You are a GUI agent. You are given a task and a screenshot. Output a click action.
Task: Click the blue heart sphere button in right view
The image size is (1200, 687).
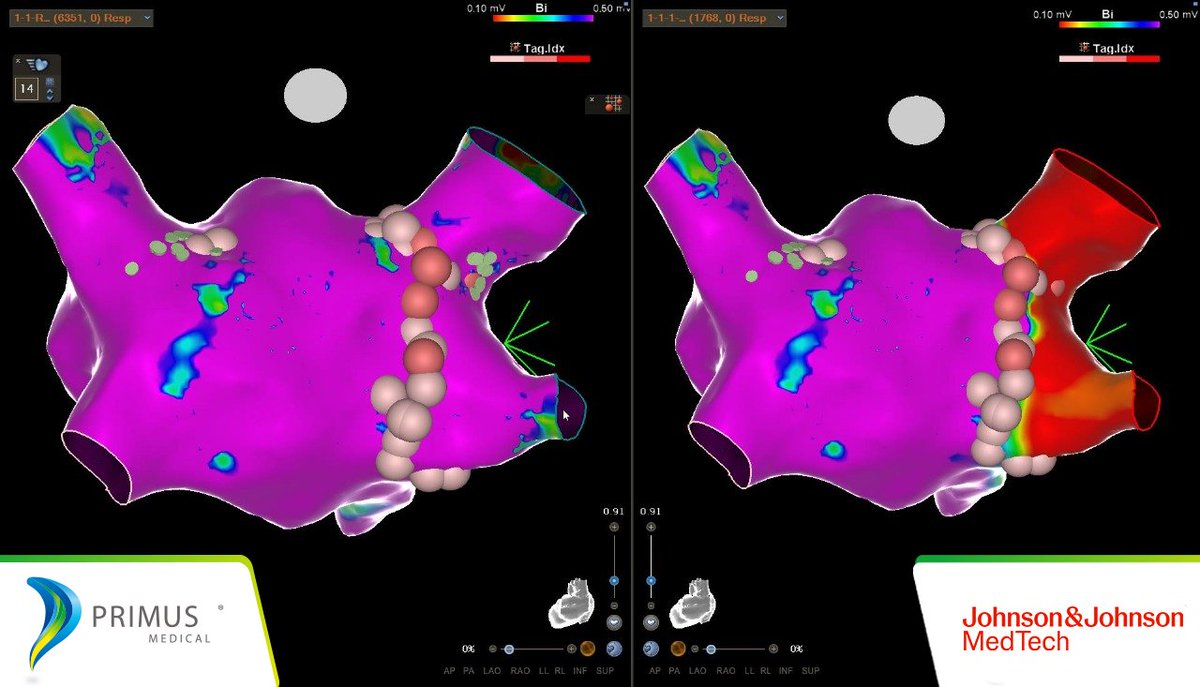[x=651, y=648]
